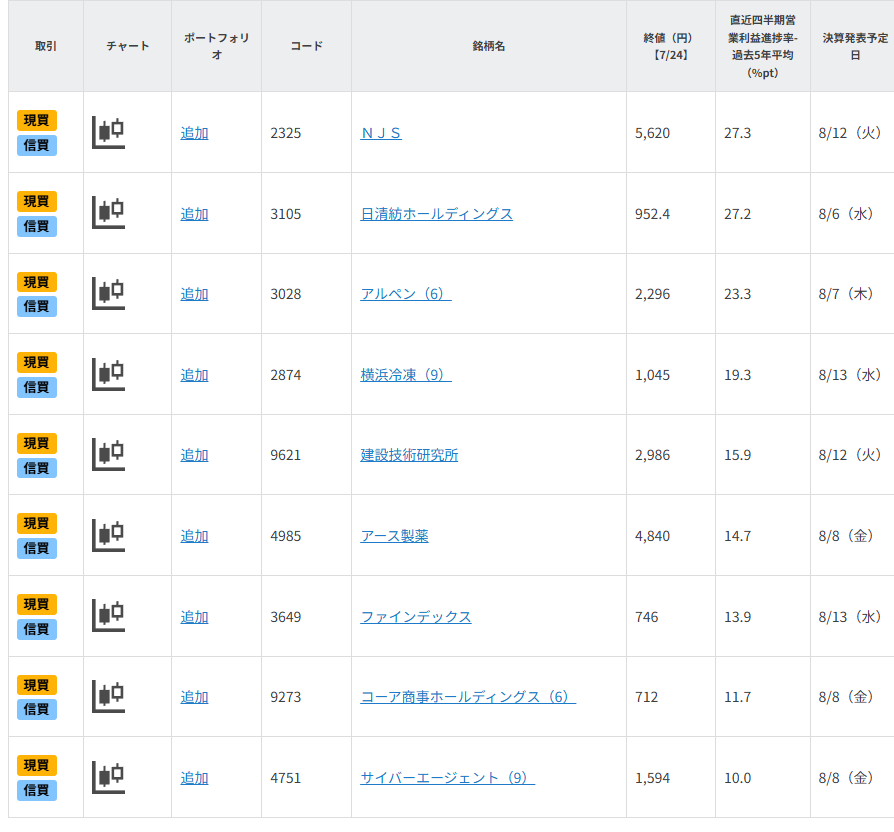The image size is (894, 832).
Task: Click 信買 in the 横浜冷凍 row
Action: pyautogui.click(x=37, y=387)
